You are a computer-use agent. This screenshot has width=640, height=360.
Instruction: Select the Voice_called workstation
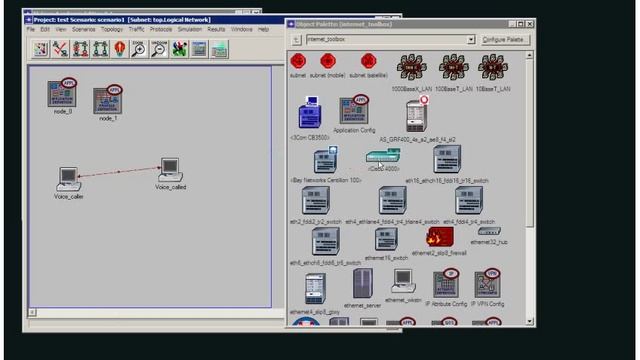[170, 169]
